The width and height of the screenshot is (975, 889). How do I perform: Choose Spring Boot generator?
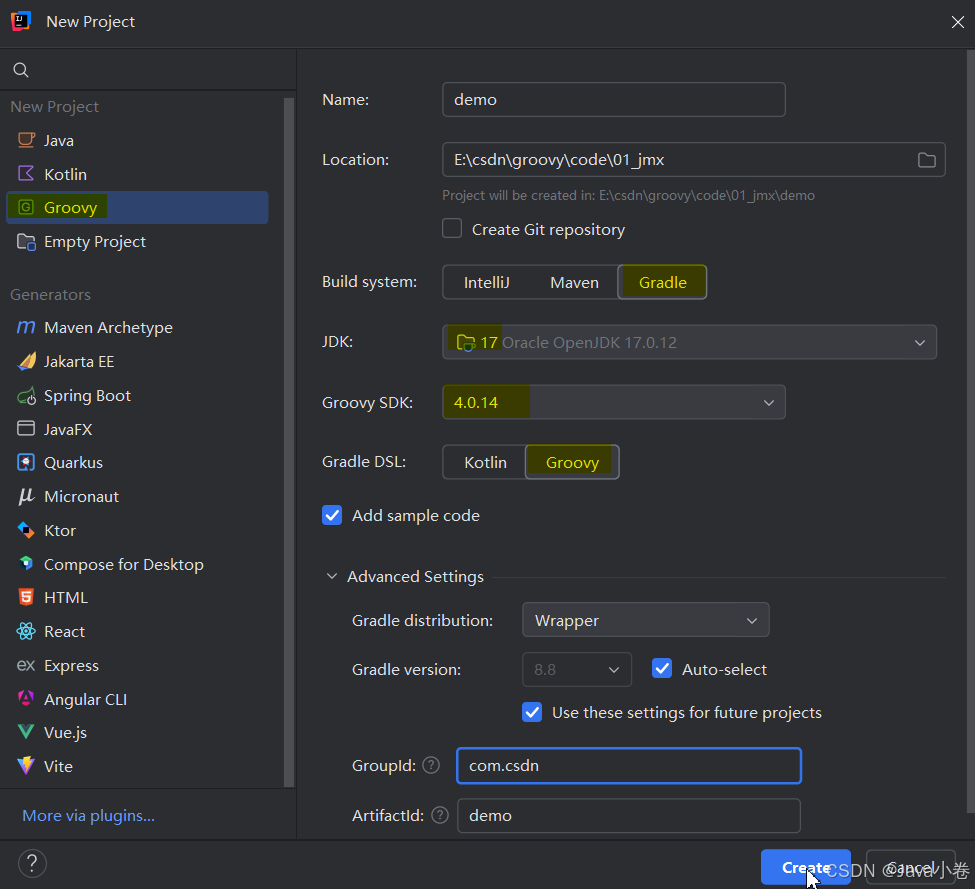(137, 395)
